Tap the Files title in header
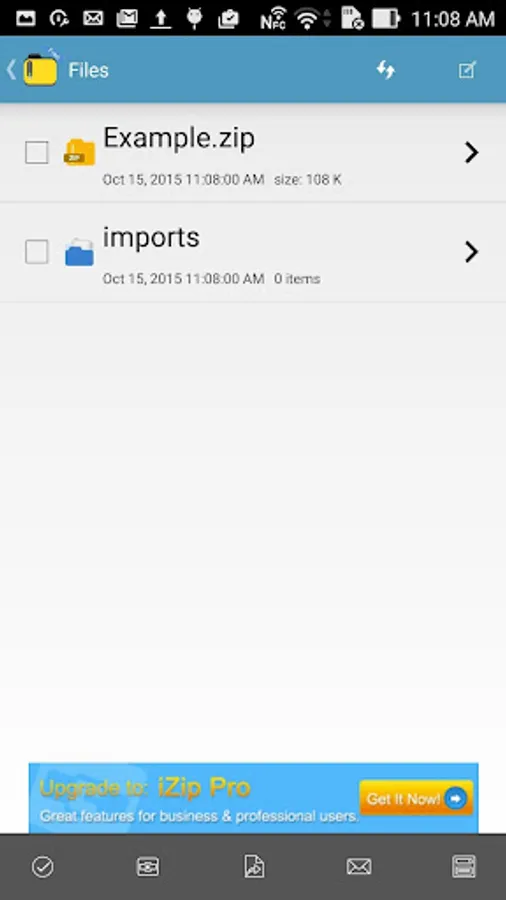Image resolution: width=506 pixels, height=900 pixels. pyautogui.click(x=88, y=70)
